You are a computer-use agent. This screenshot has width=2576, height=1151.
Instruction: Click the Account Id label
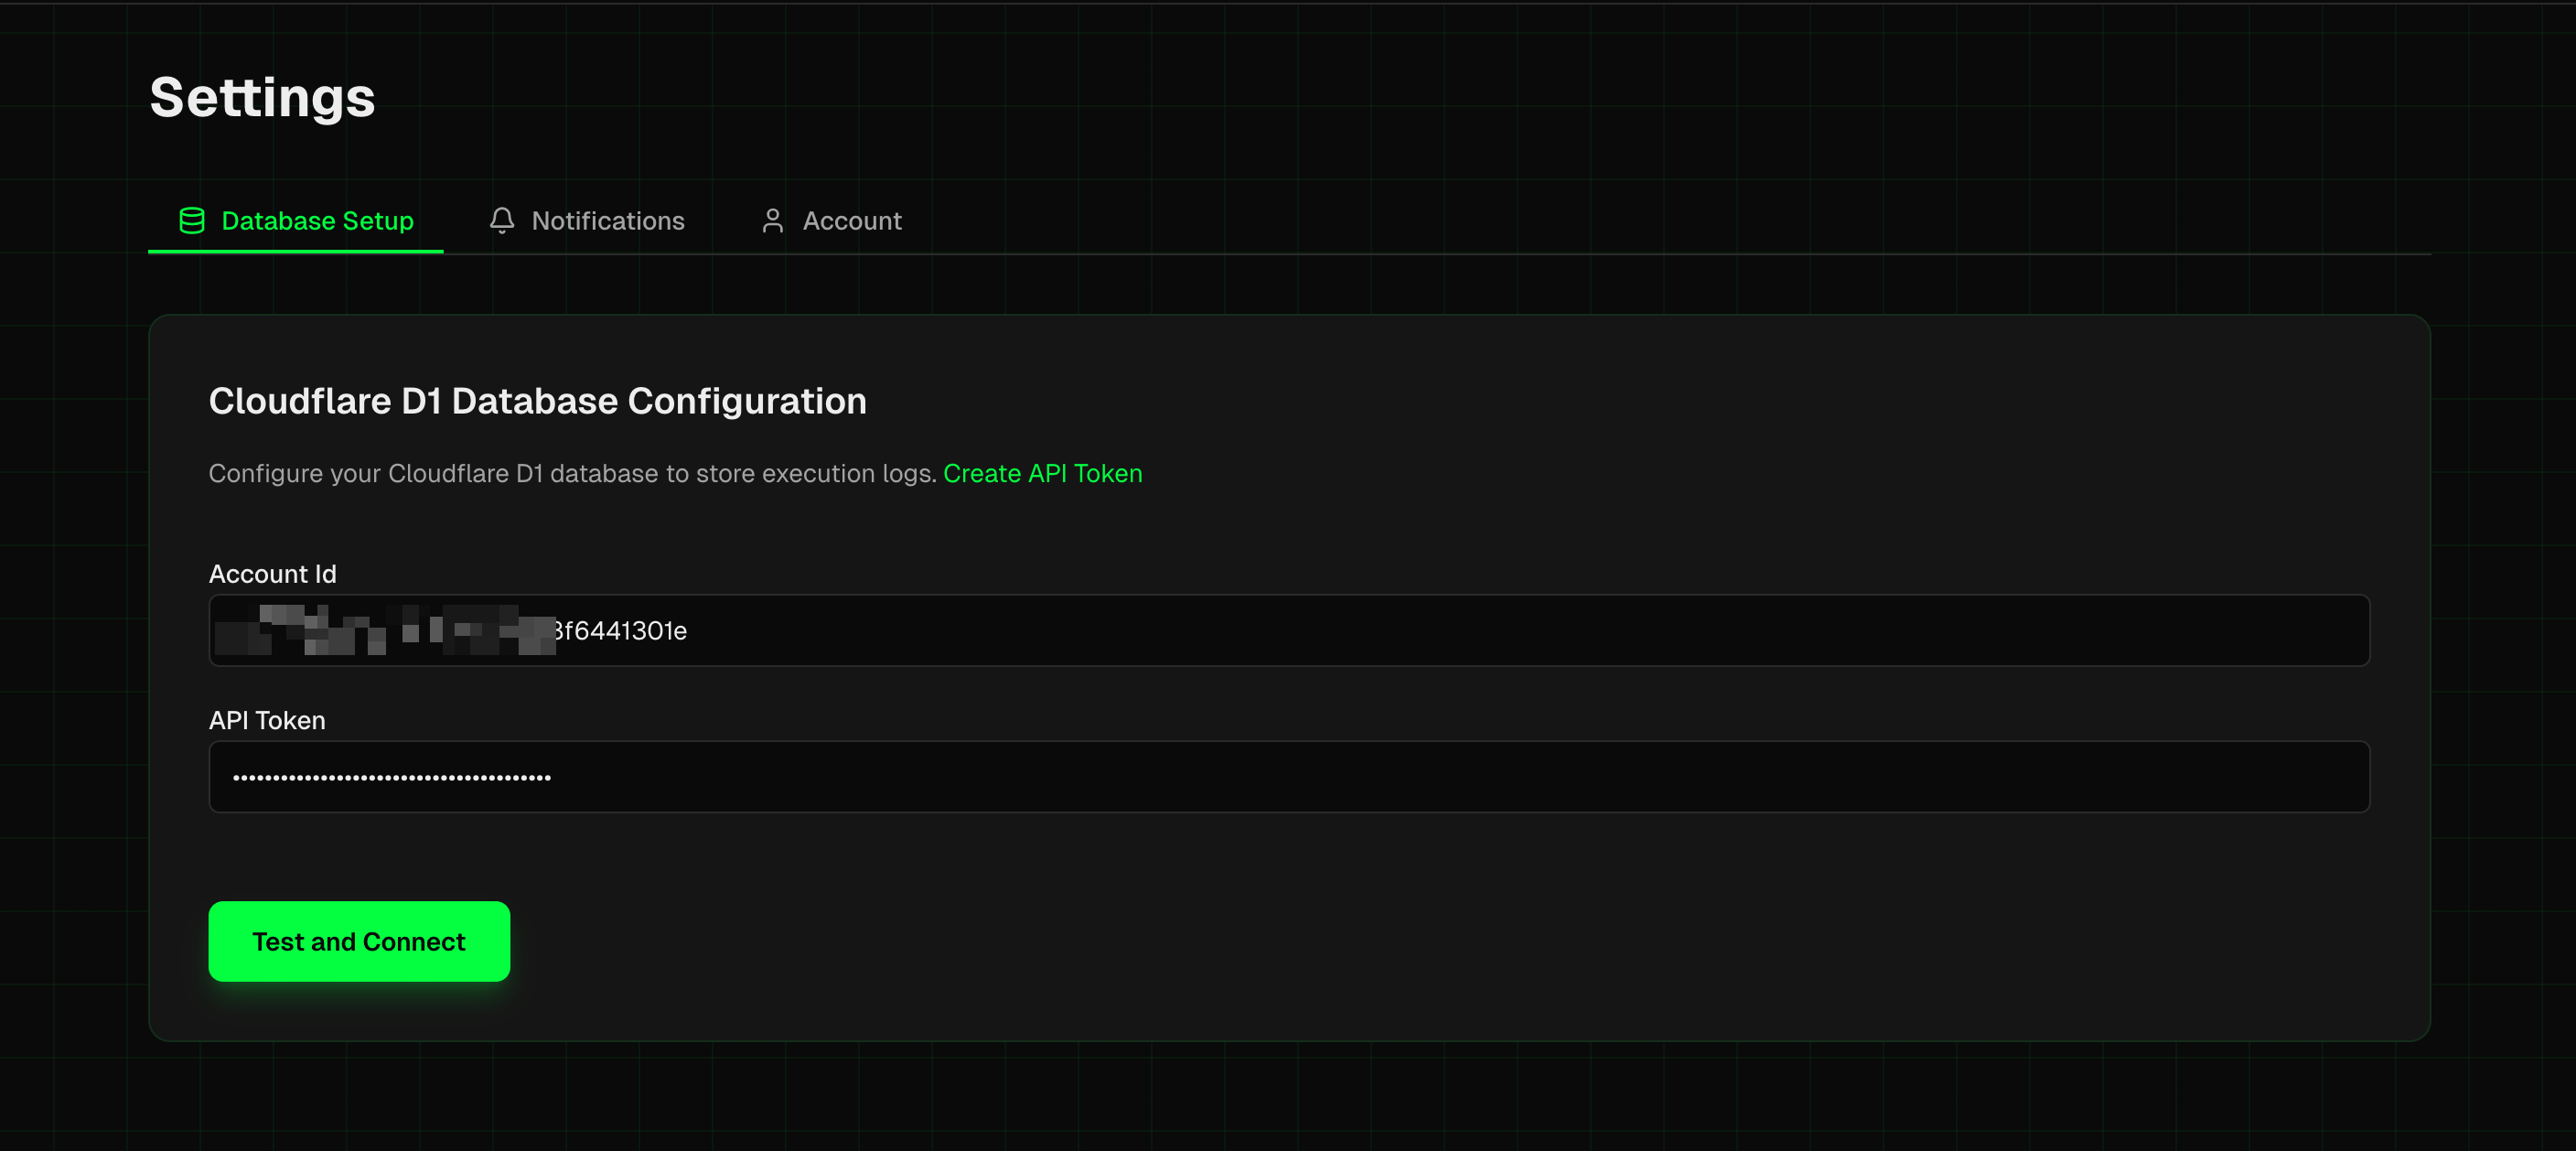click(x=272, y=573)
